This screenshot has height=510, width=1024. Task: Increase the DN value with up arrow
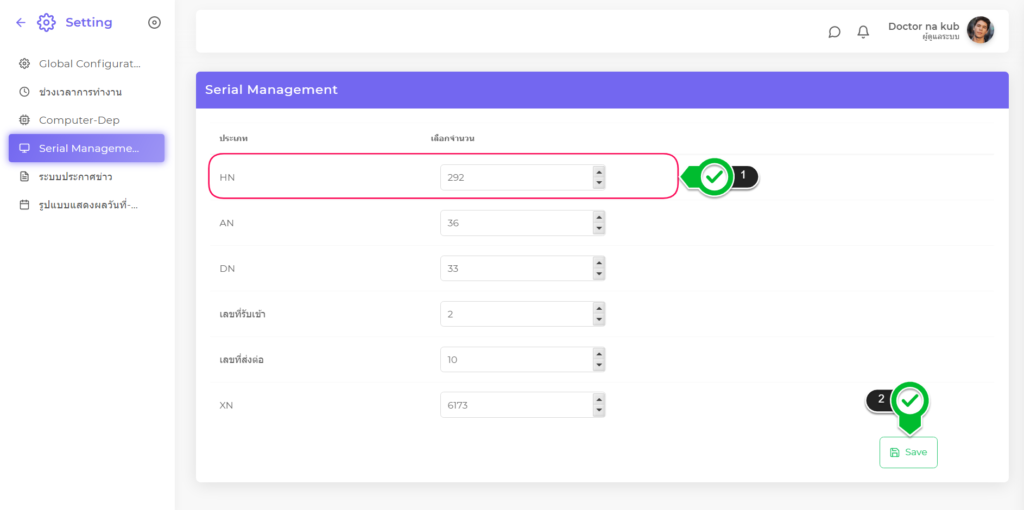click(599, 263)
